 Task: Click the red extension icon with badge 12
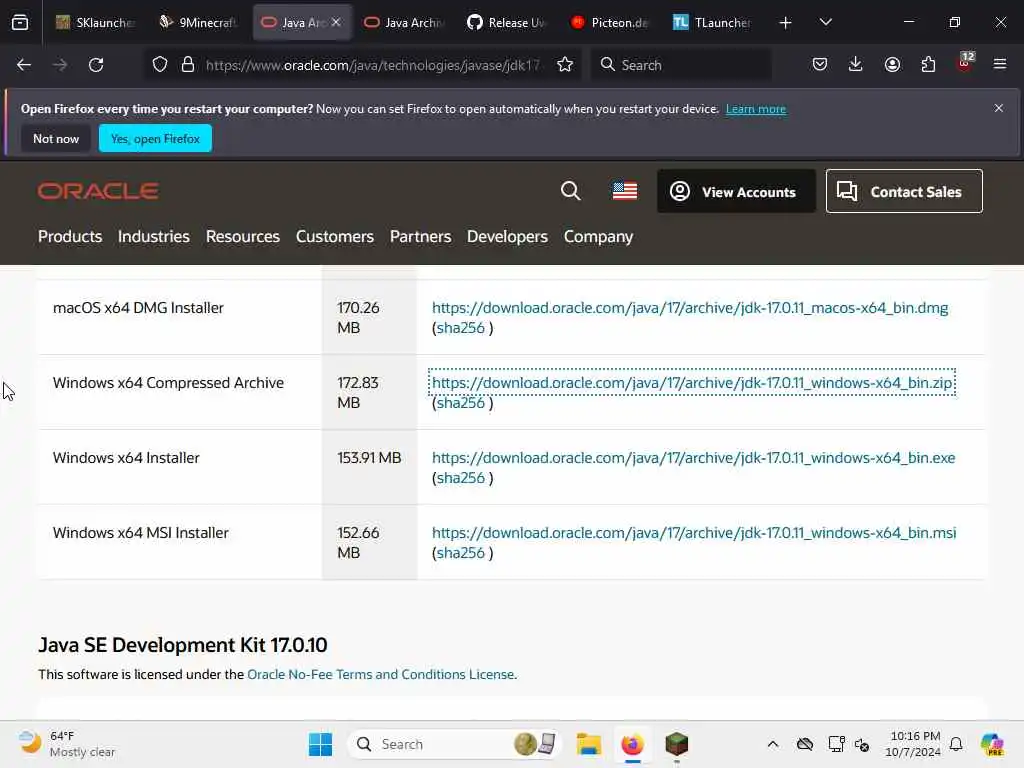[965, 63]
